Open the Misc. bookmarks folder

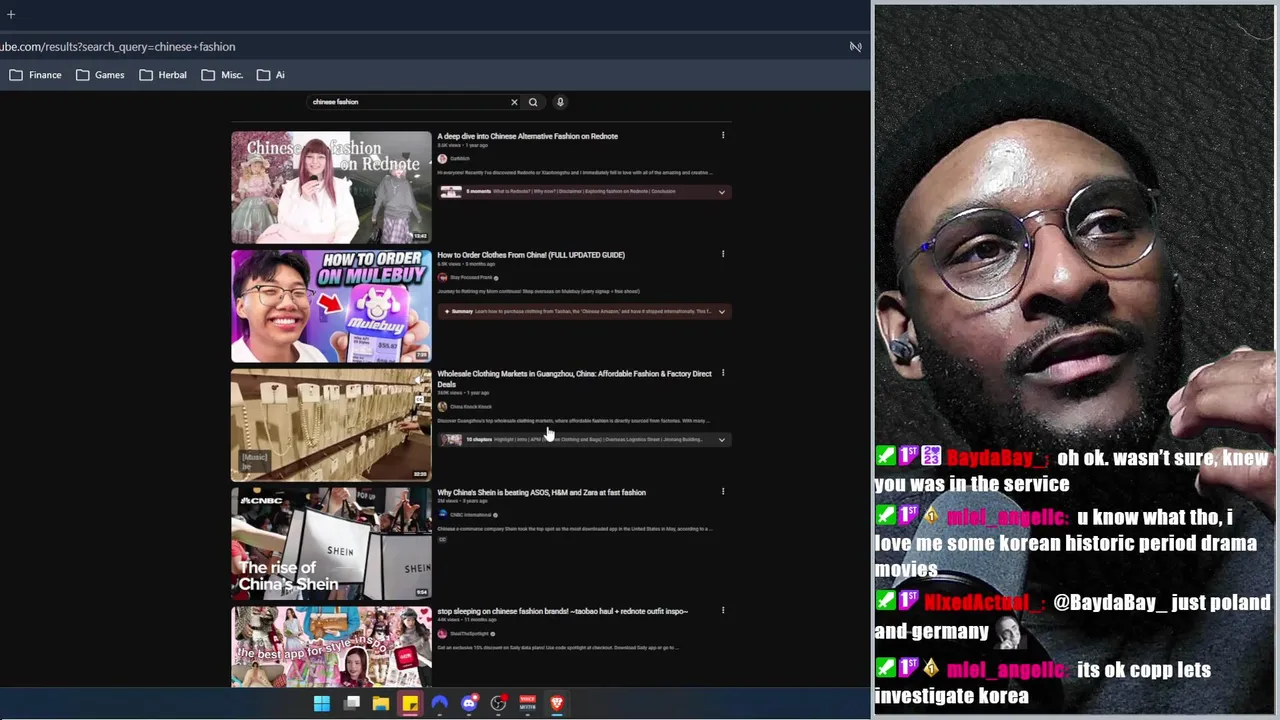click(222, 75)
